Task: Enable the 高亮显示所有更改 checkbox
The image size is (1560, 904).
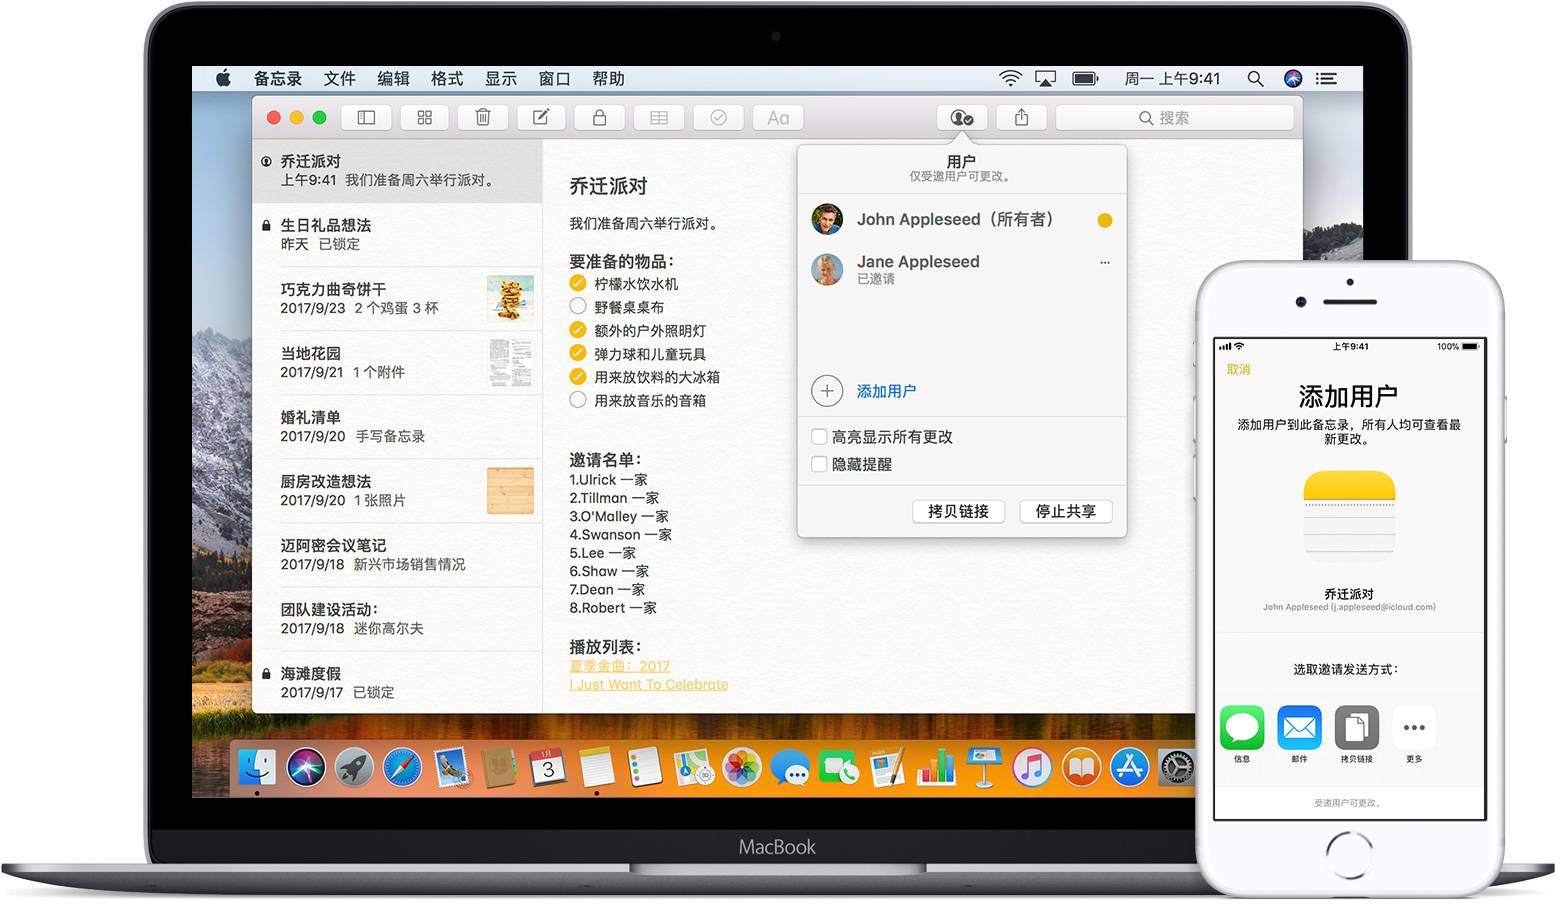Action: [818, 437]
